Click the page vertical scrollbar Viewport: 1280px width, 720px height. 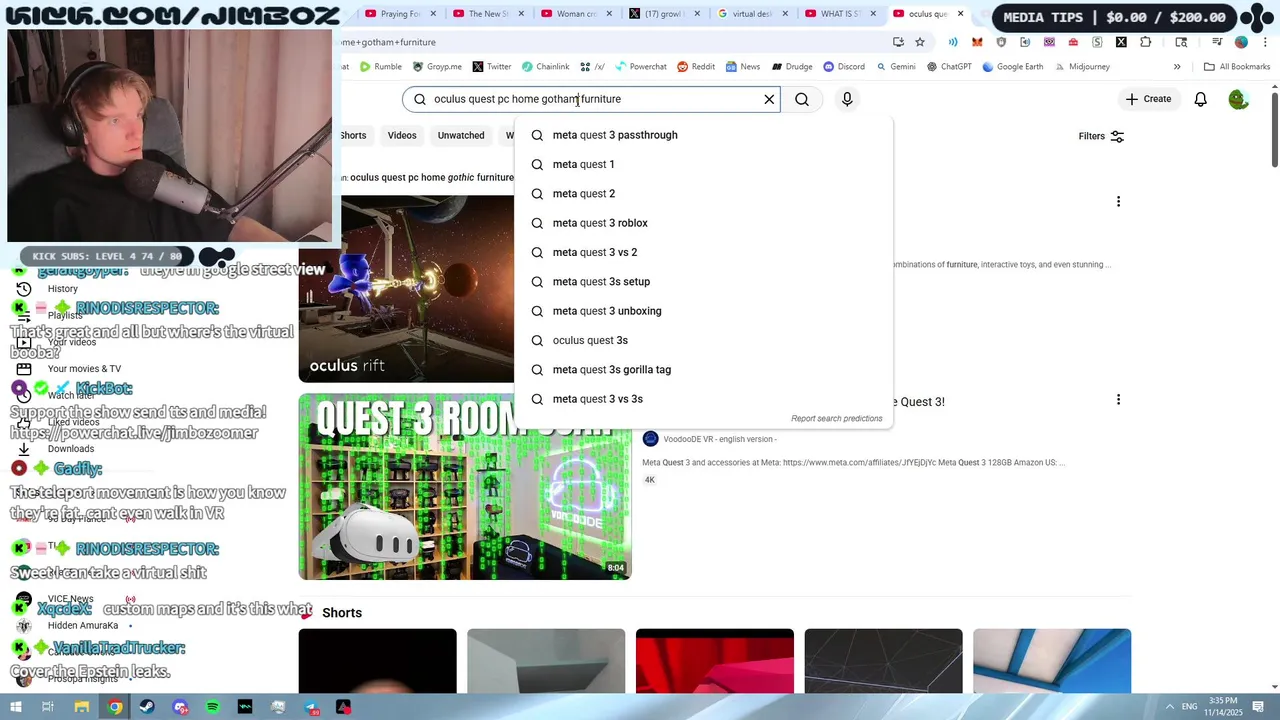tap(1274, 130)
